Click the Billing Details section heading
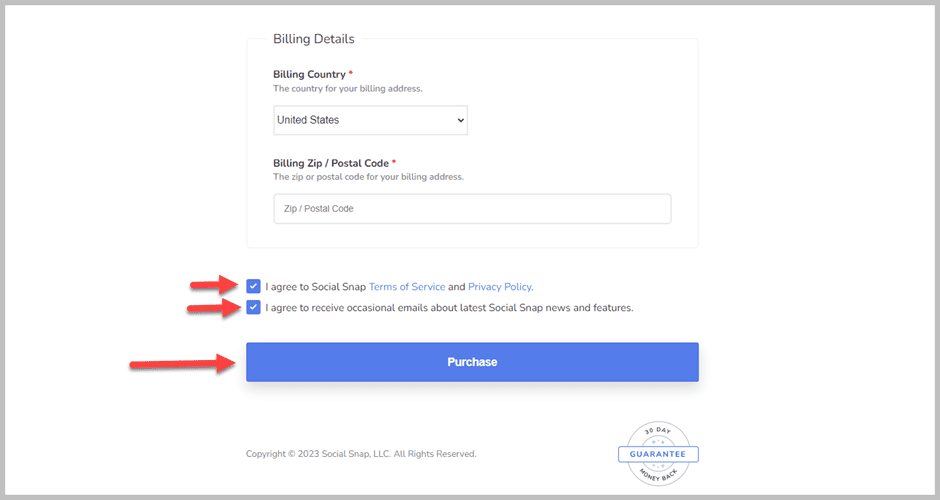The width and height of the screenshot is (940, 500). (314, 40)
